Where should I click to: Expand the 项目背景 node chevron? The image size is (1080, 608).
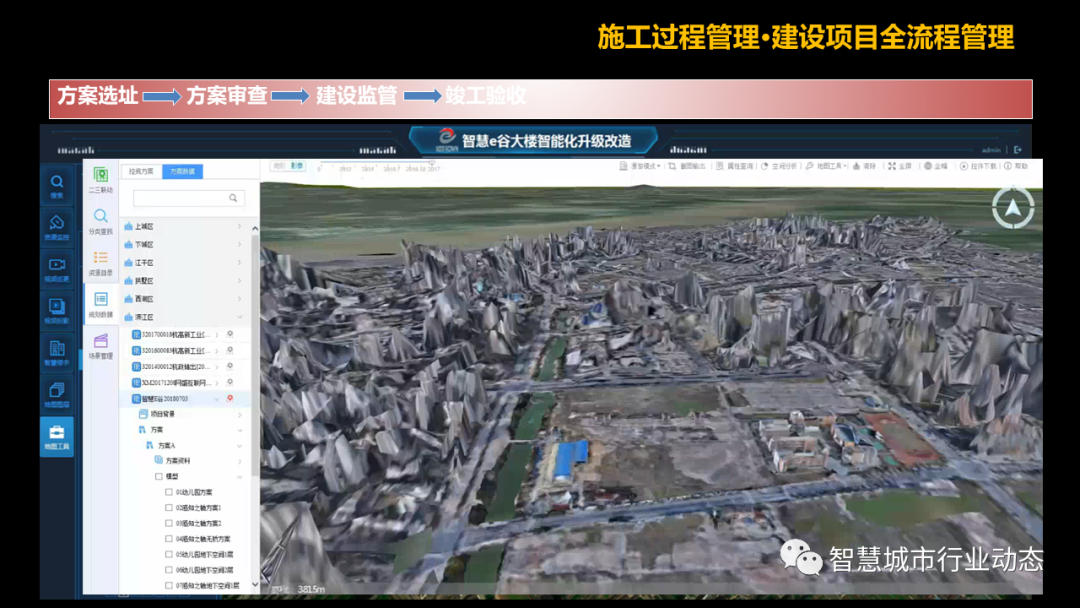pos(240,414)
